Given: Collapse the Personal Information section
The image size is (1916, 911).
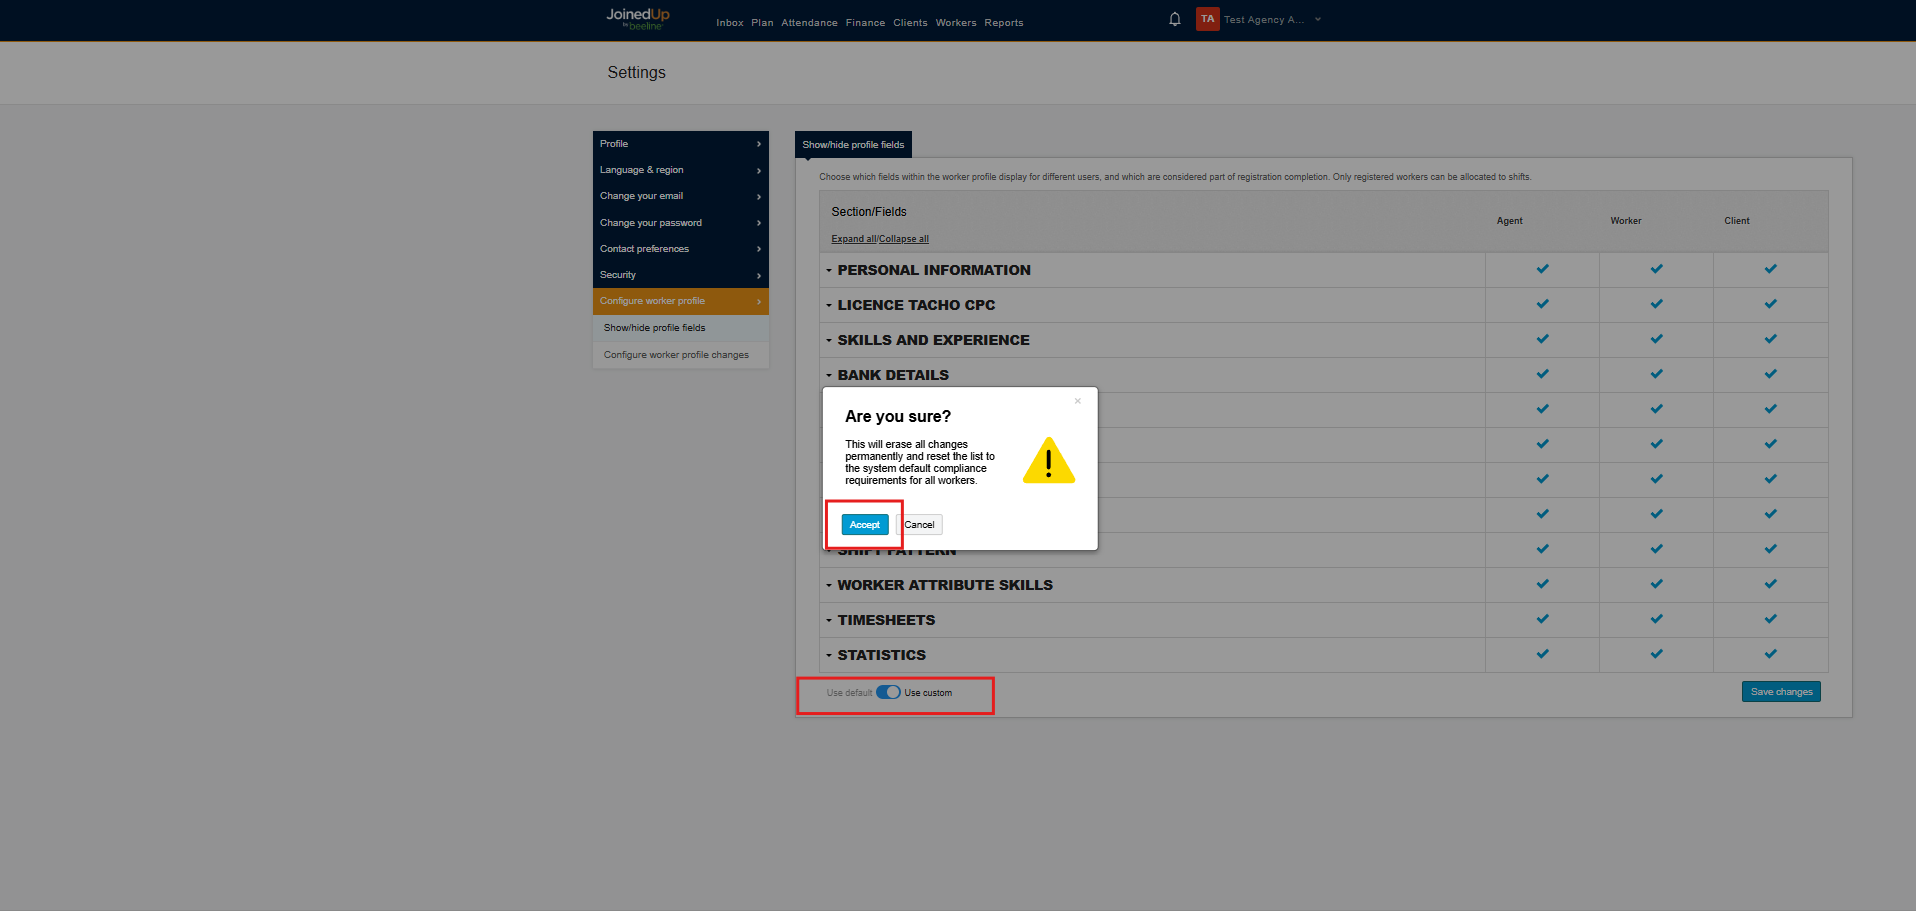Looking at the screenshot, I should [x=828, y=269].
